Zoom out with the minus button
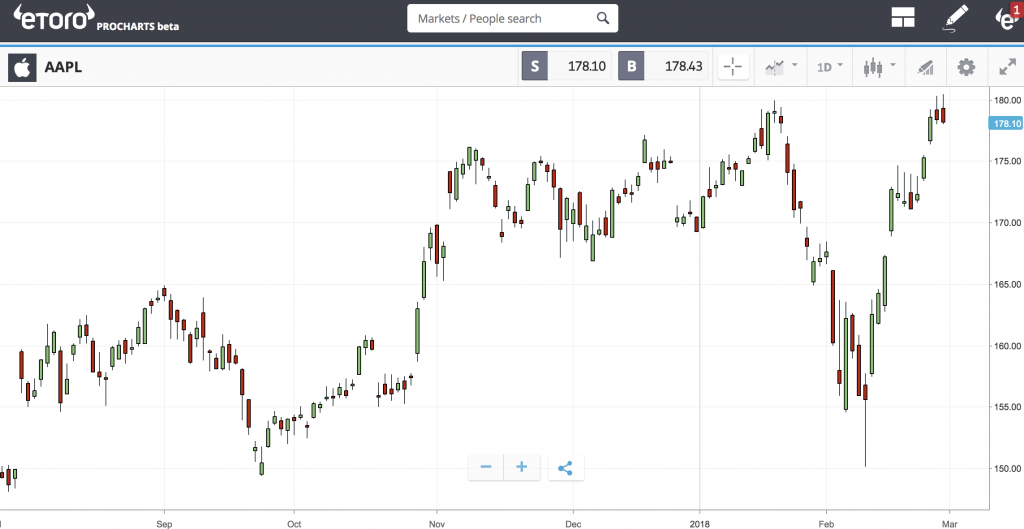Image resolution: width=1024 pixels, height=529 pixels. 486,467
